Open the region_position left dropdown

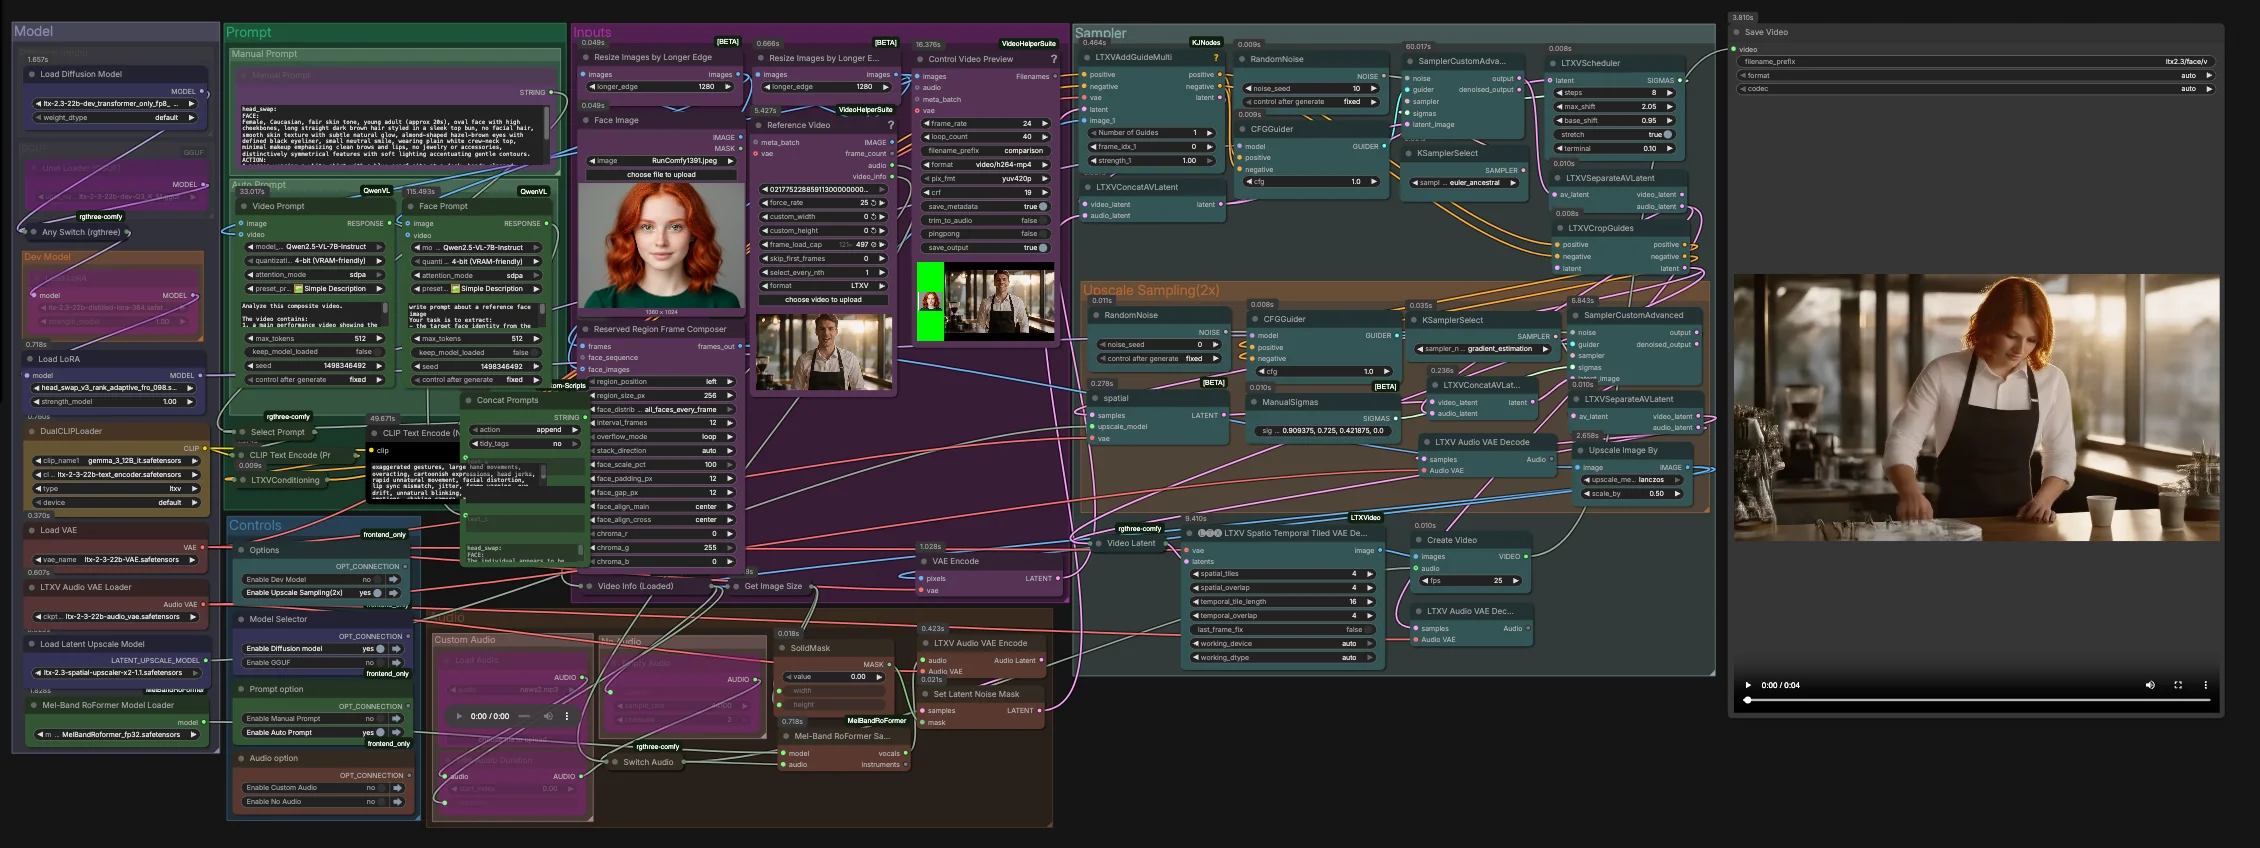click(x=662, y=382)
